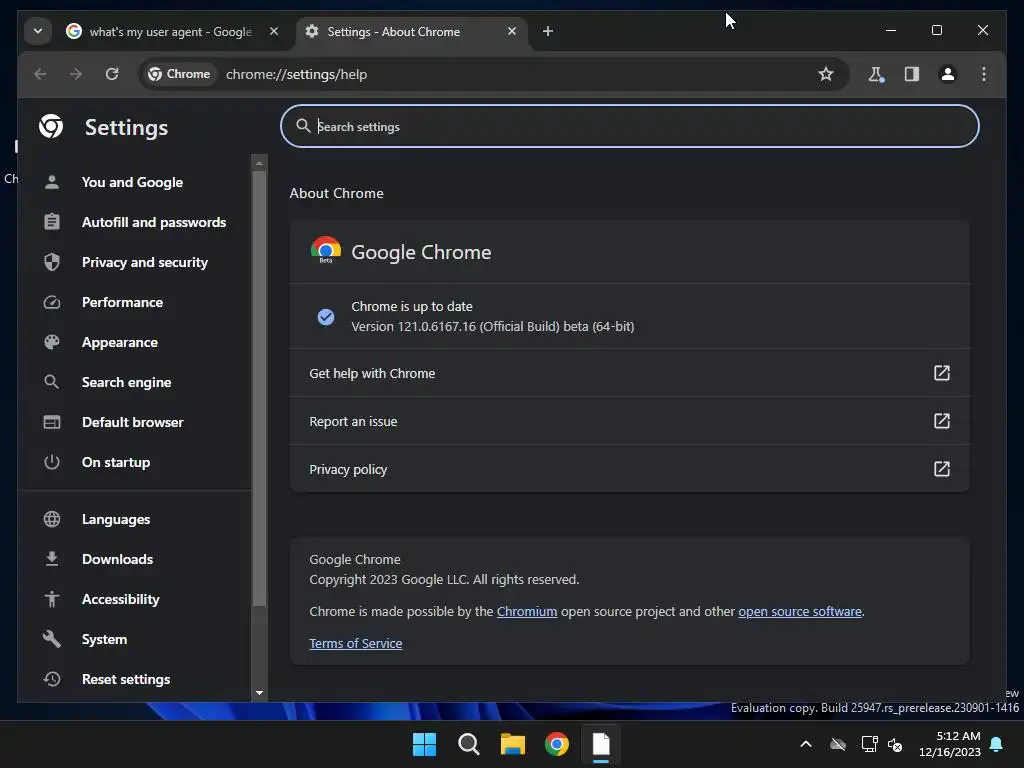Screen dimensions: 1024x768
Task: Toggle the side panel icon
Action: (912, 74)
